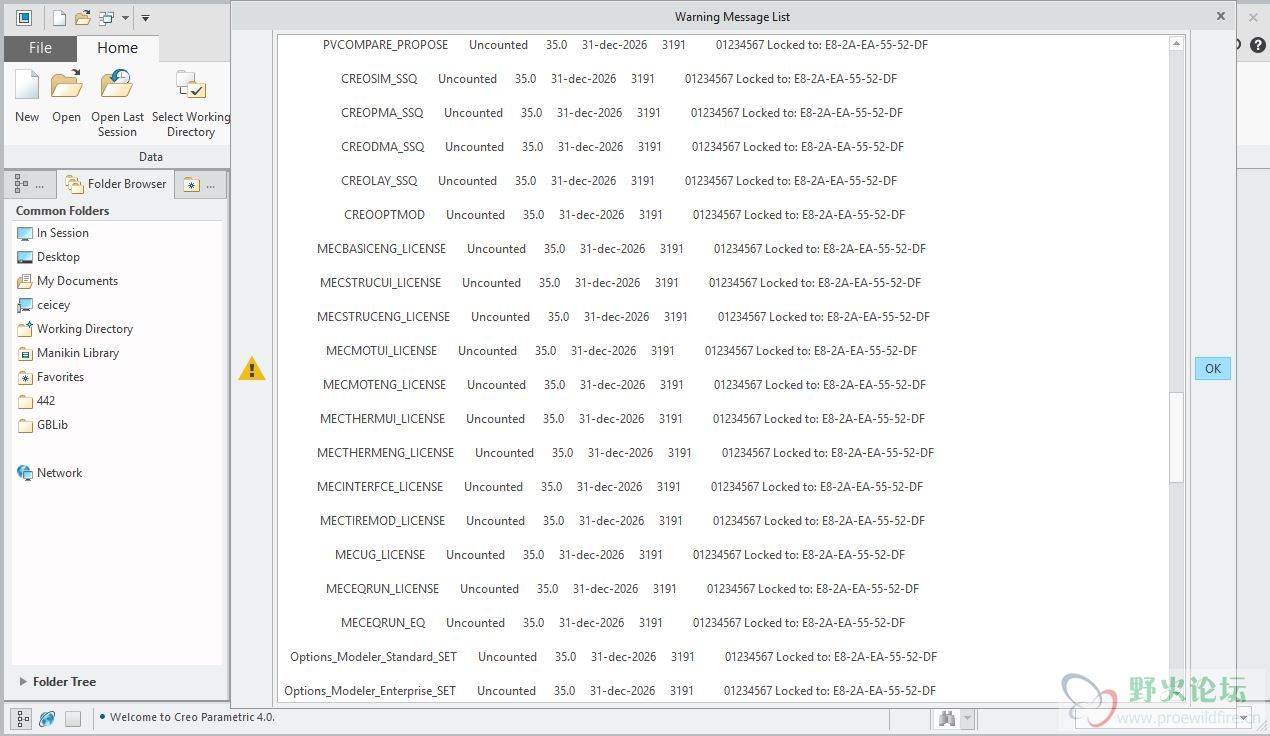This screenshot has height=736, width=1270.
Task: Close the Warning Message List dialog
Action: (x=1220, y=16)
